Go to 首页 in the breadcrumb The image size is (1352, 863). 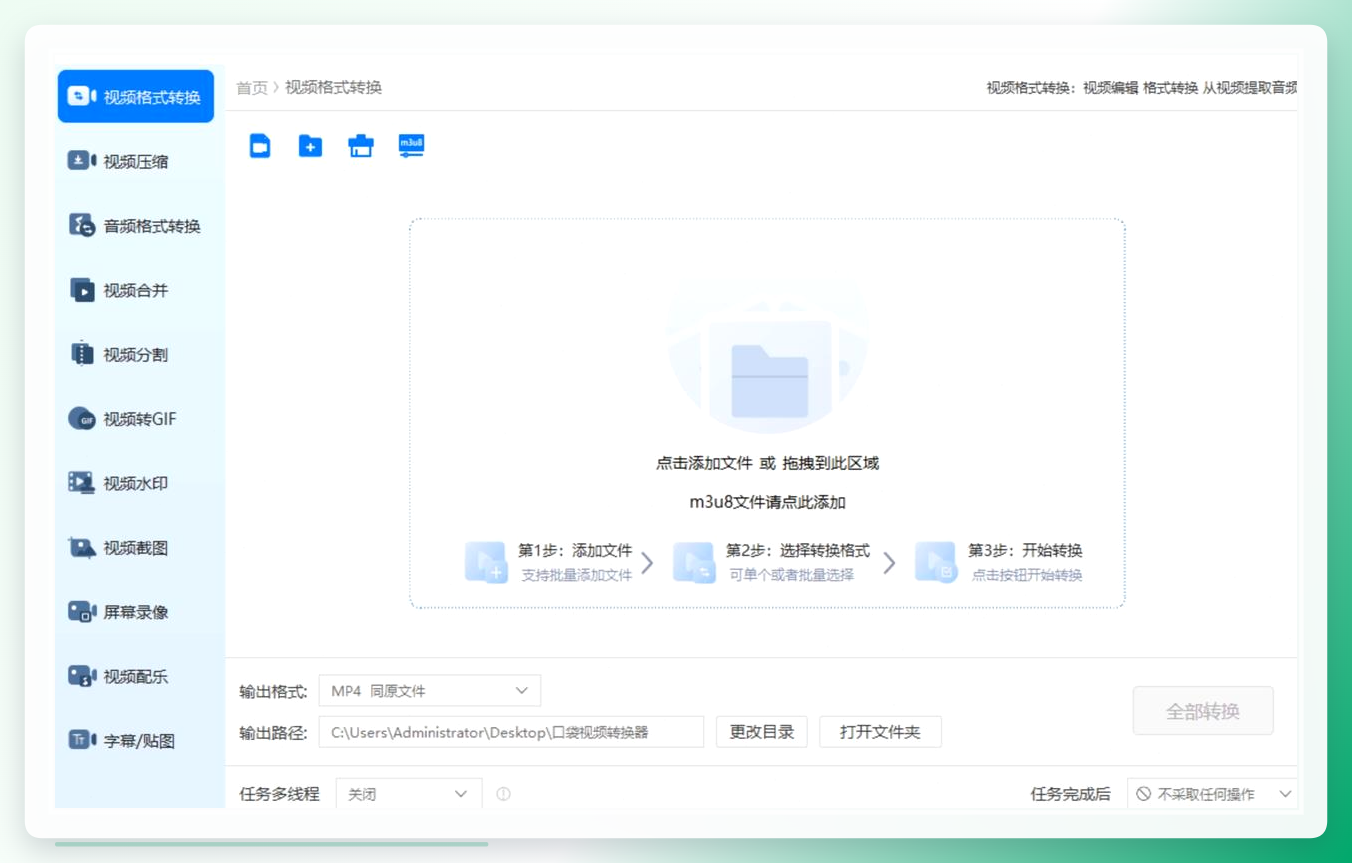click(x=252, y=88)
